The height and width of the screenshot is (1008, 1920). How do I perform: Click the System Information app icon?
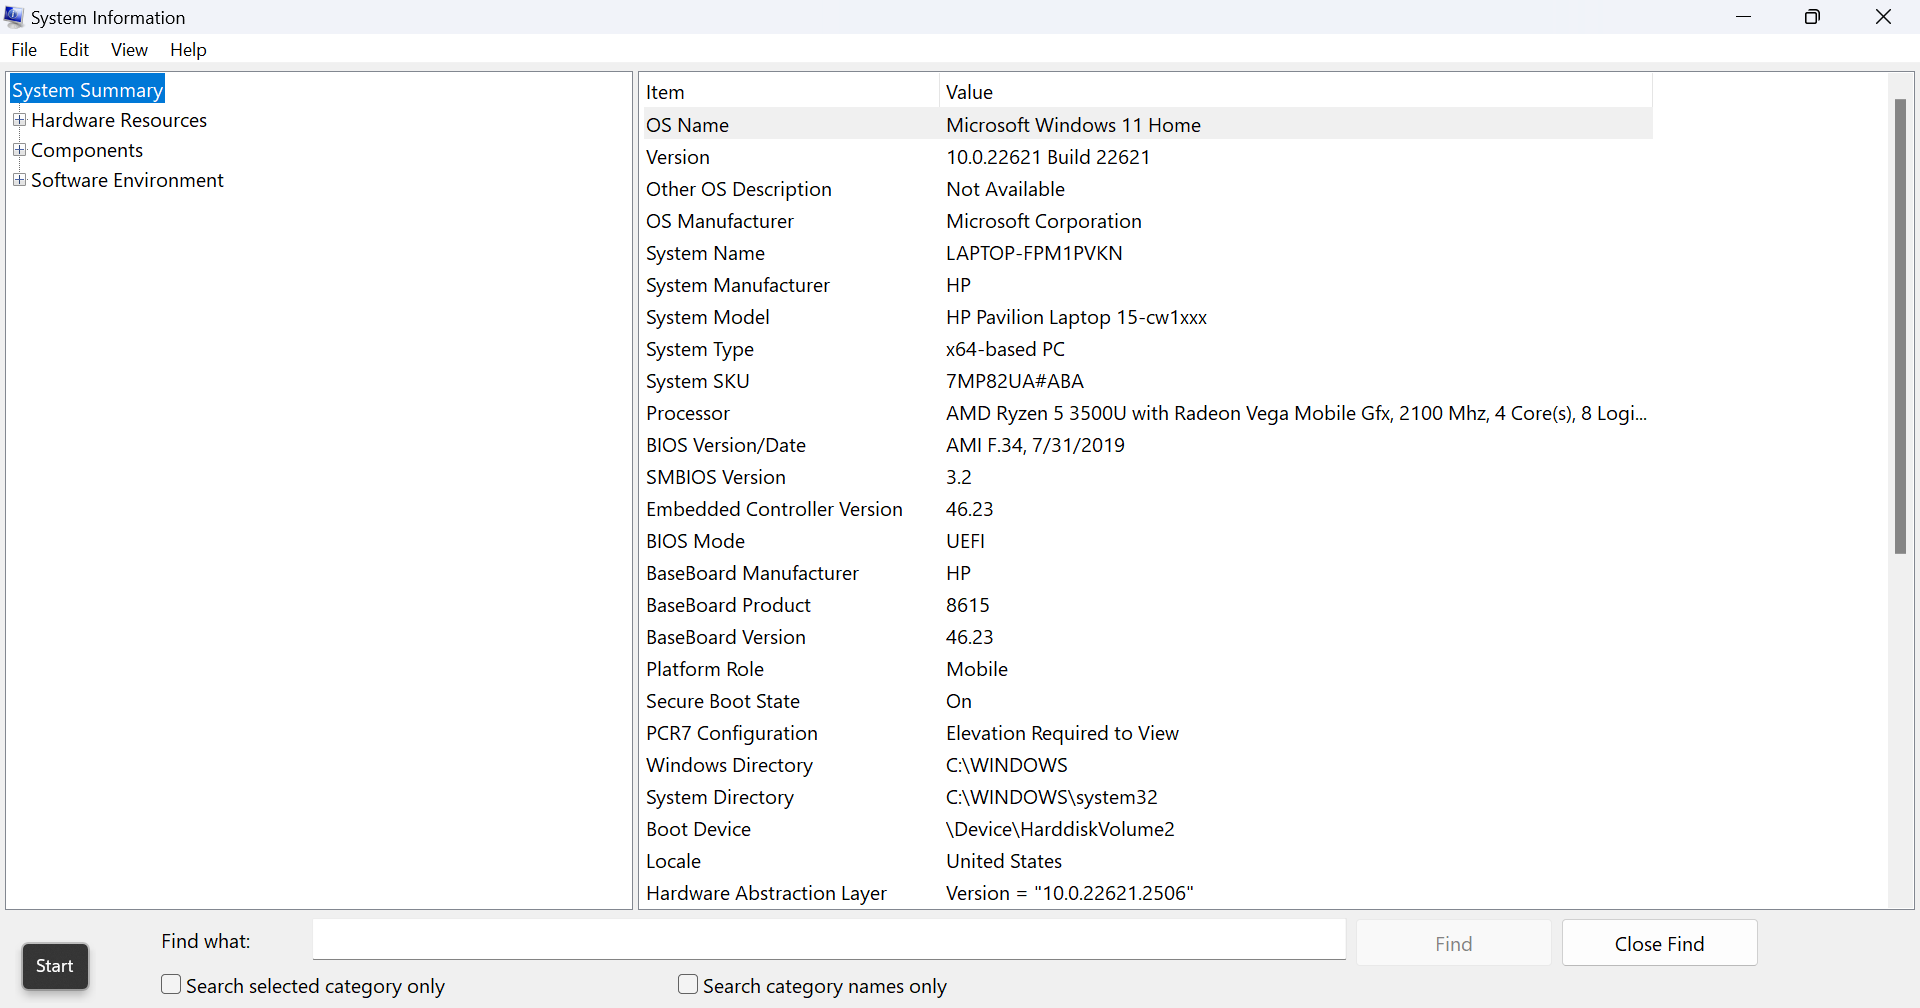(x=14, y=17)
